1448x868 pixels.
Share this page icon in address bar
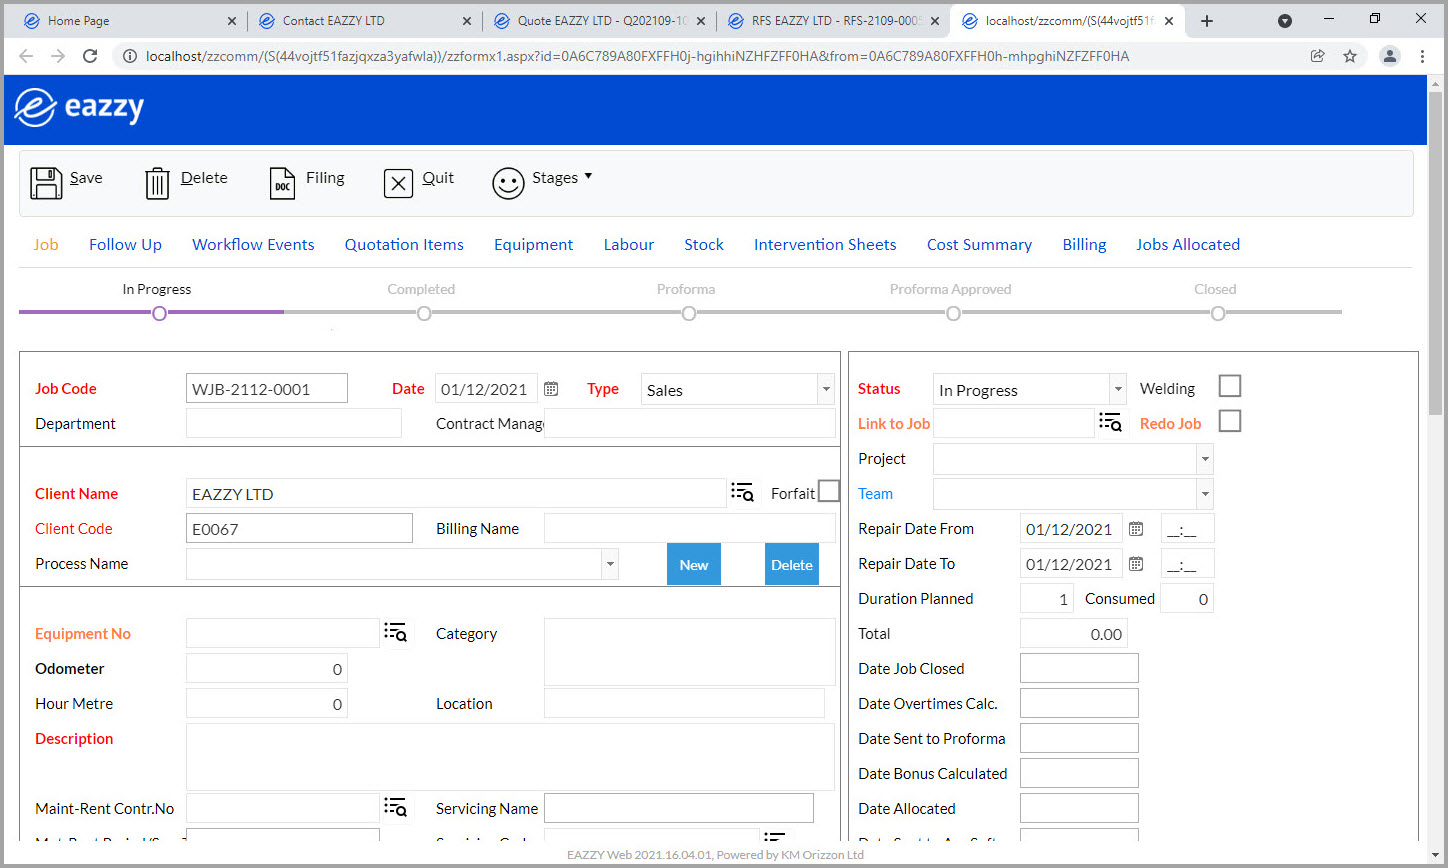[1318, 56]
